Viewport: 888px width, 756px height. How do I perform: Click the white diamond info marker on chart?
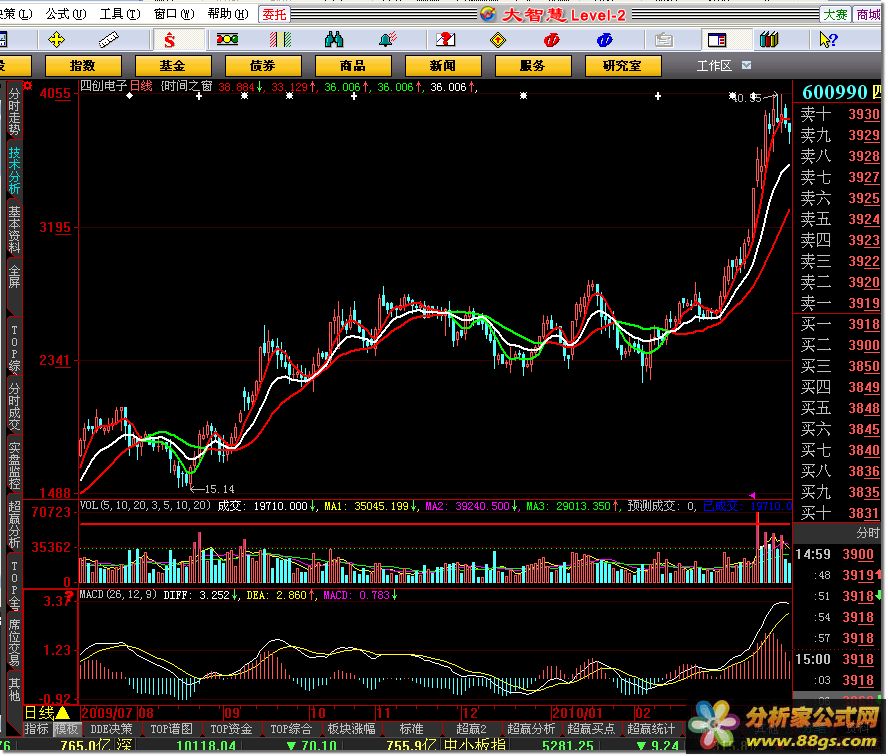click(130, 96)
